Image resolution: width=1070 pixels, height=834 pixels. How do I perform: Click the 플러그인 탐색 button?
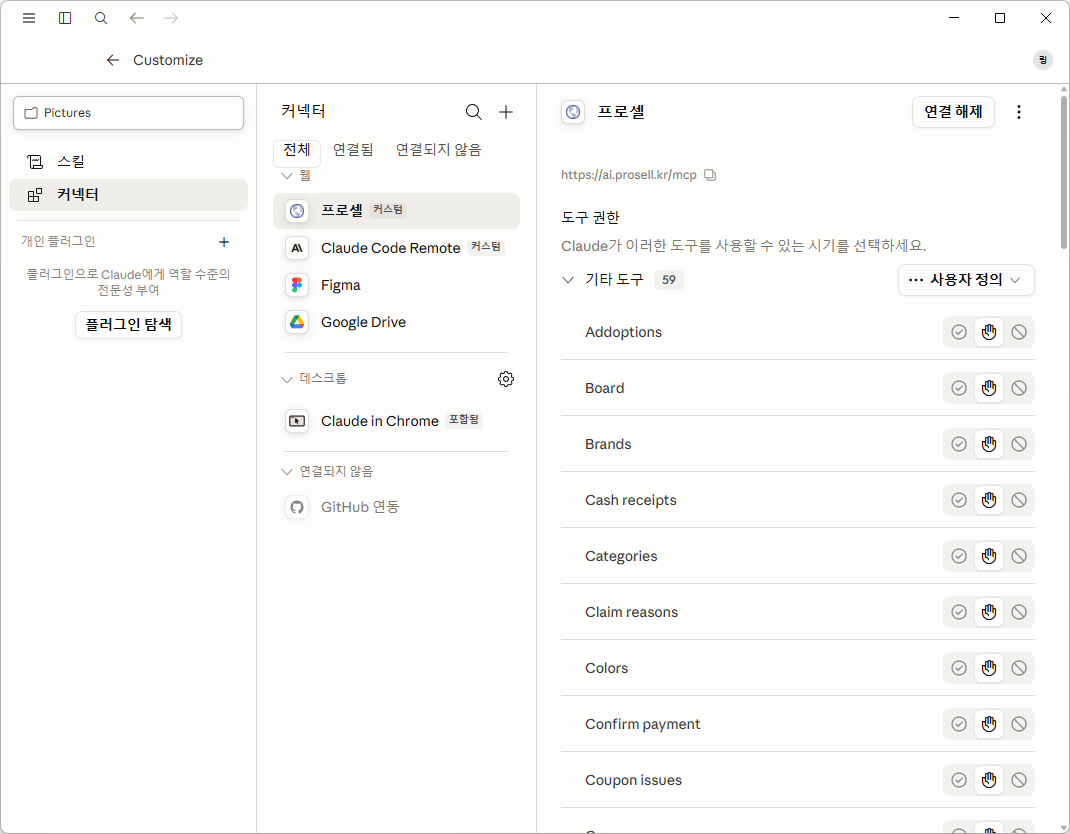128,325
